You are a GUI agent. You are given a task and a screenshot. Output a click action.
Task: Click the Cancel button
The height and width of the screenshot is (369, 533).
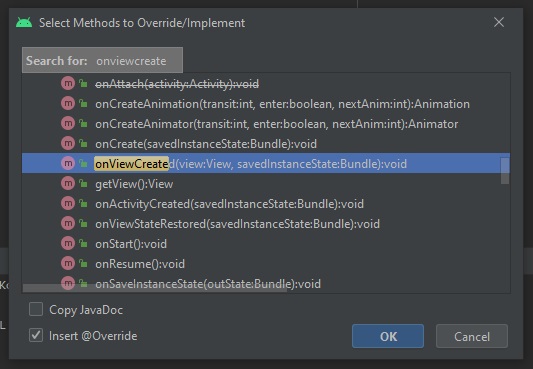pyautogui.click(x=472, y=336)
